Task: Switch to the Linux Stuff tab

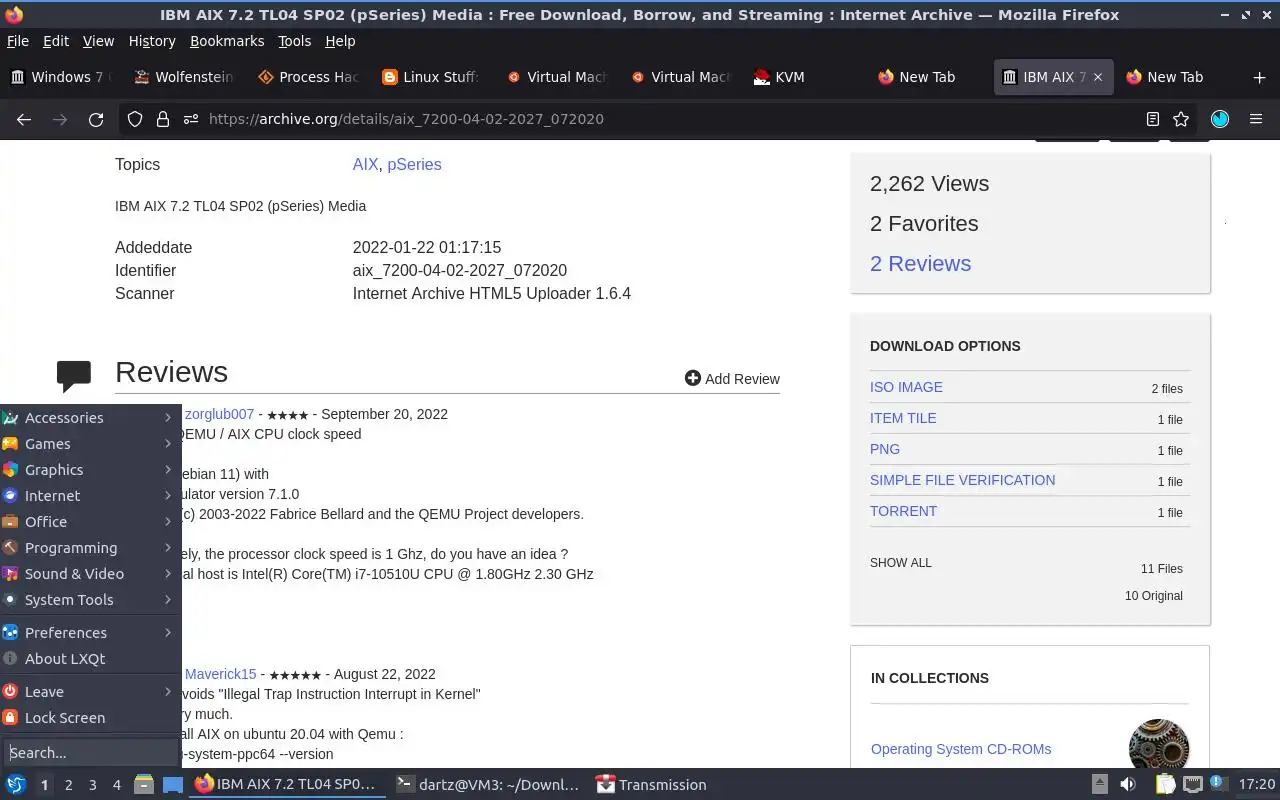Action: pyautogui.click(x=431, y=77)
